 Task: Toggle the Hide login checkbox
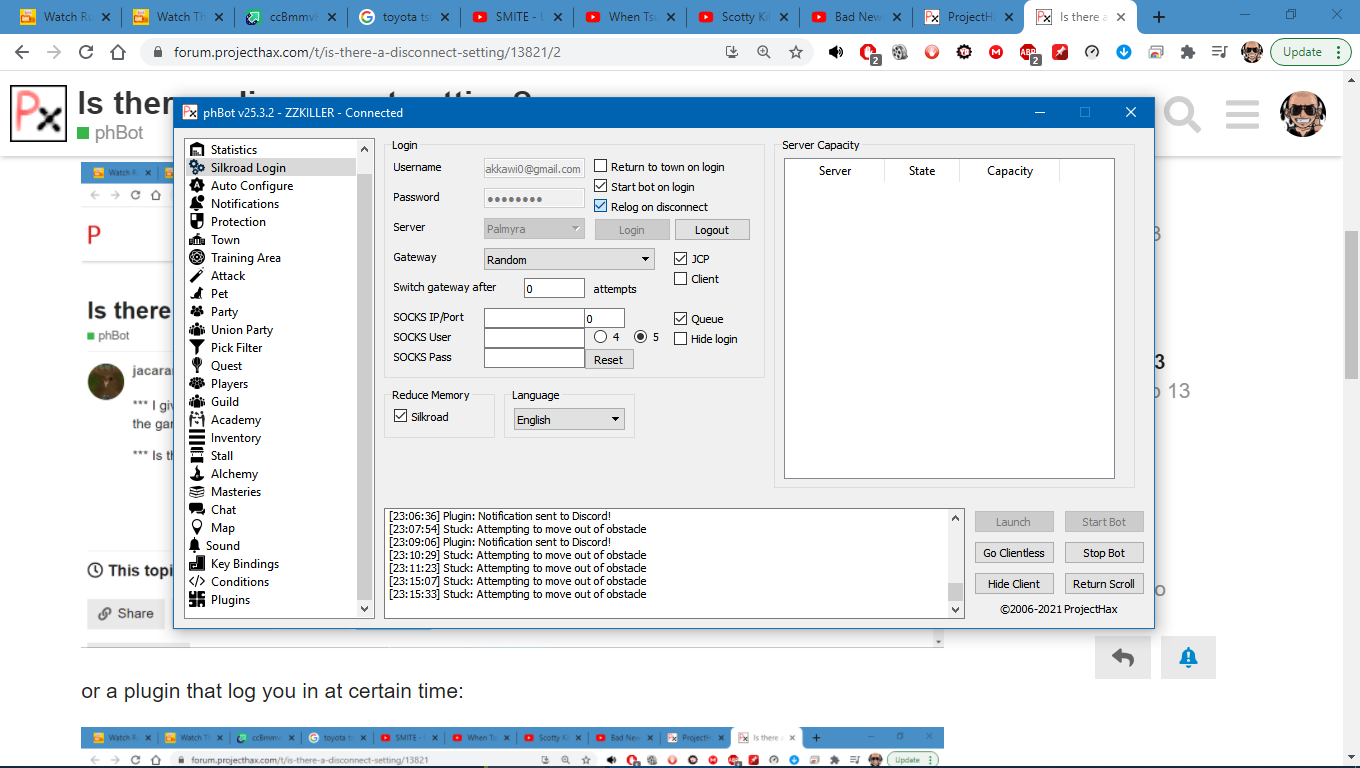[x=681, y=339]
